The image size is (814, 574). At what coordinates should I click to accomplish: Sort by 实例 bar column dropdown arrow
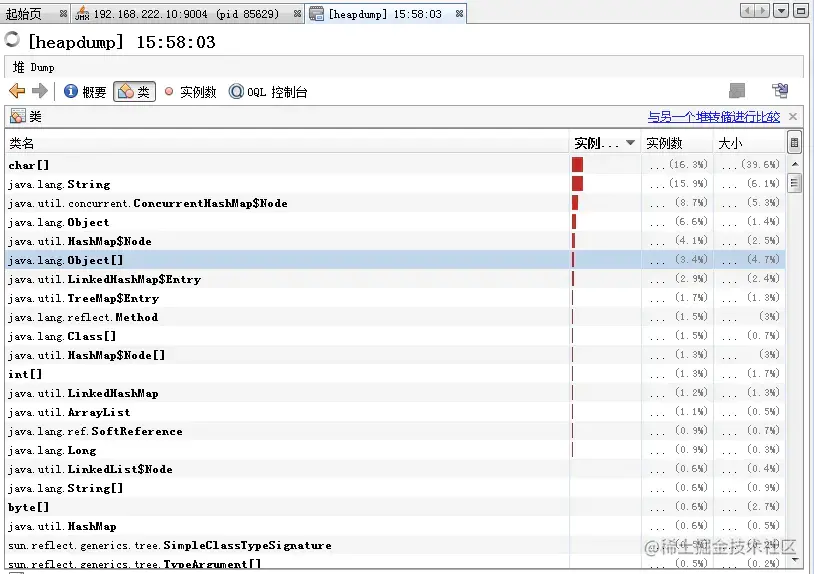pos(630,143)
